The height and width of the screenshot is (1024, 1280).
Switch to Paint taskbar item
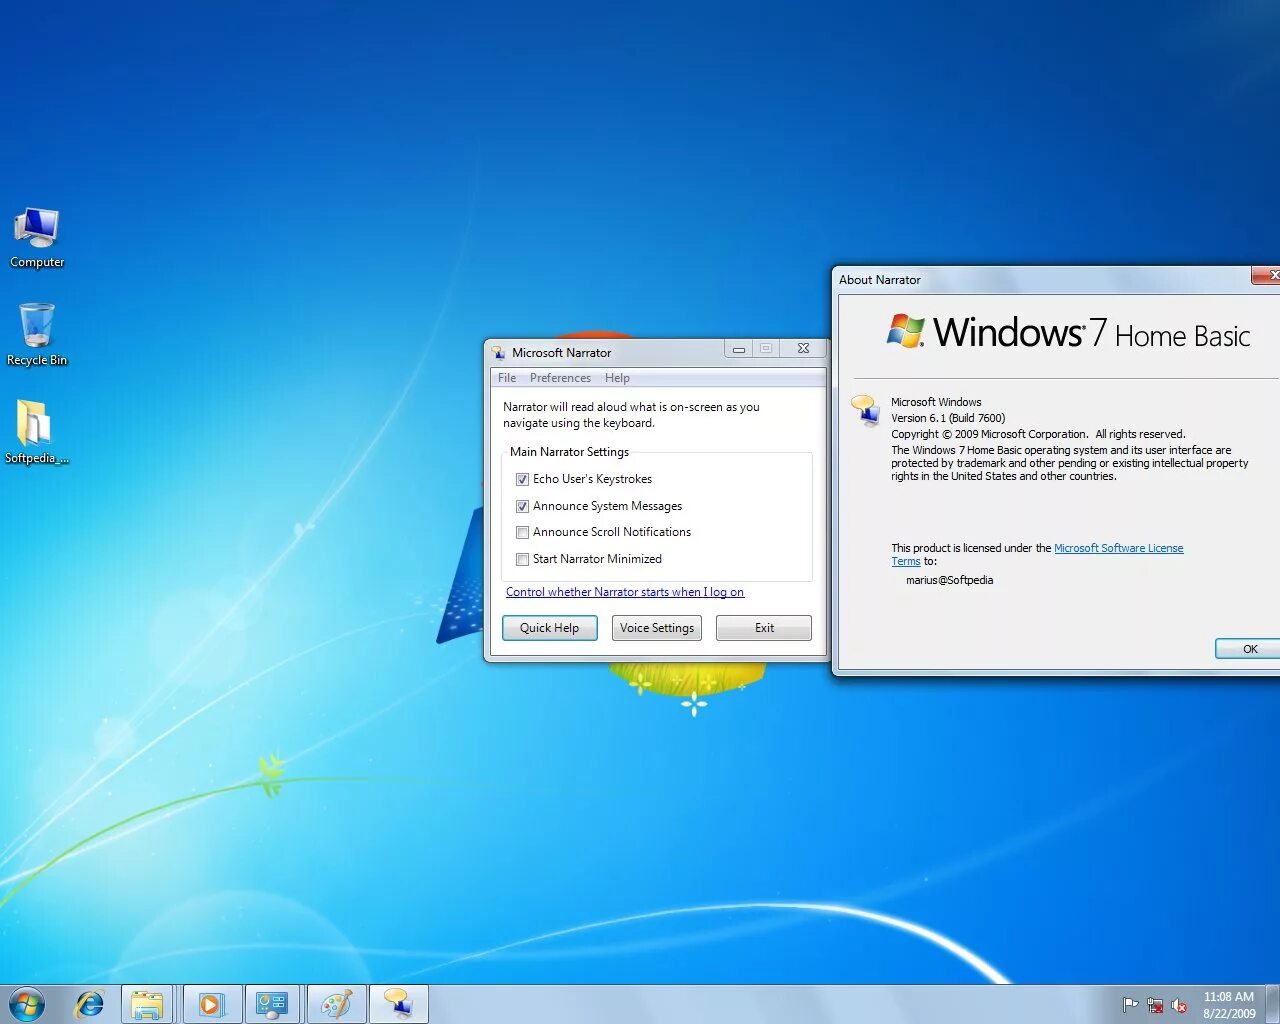point(336,1004)
